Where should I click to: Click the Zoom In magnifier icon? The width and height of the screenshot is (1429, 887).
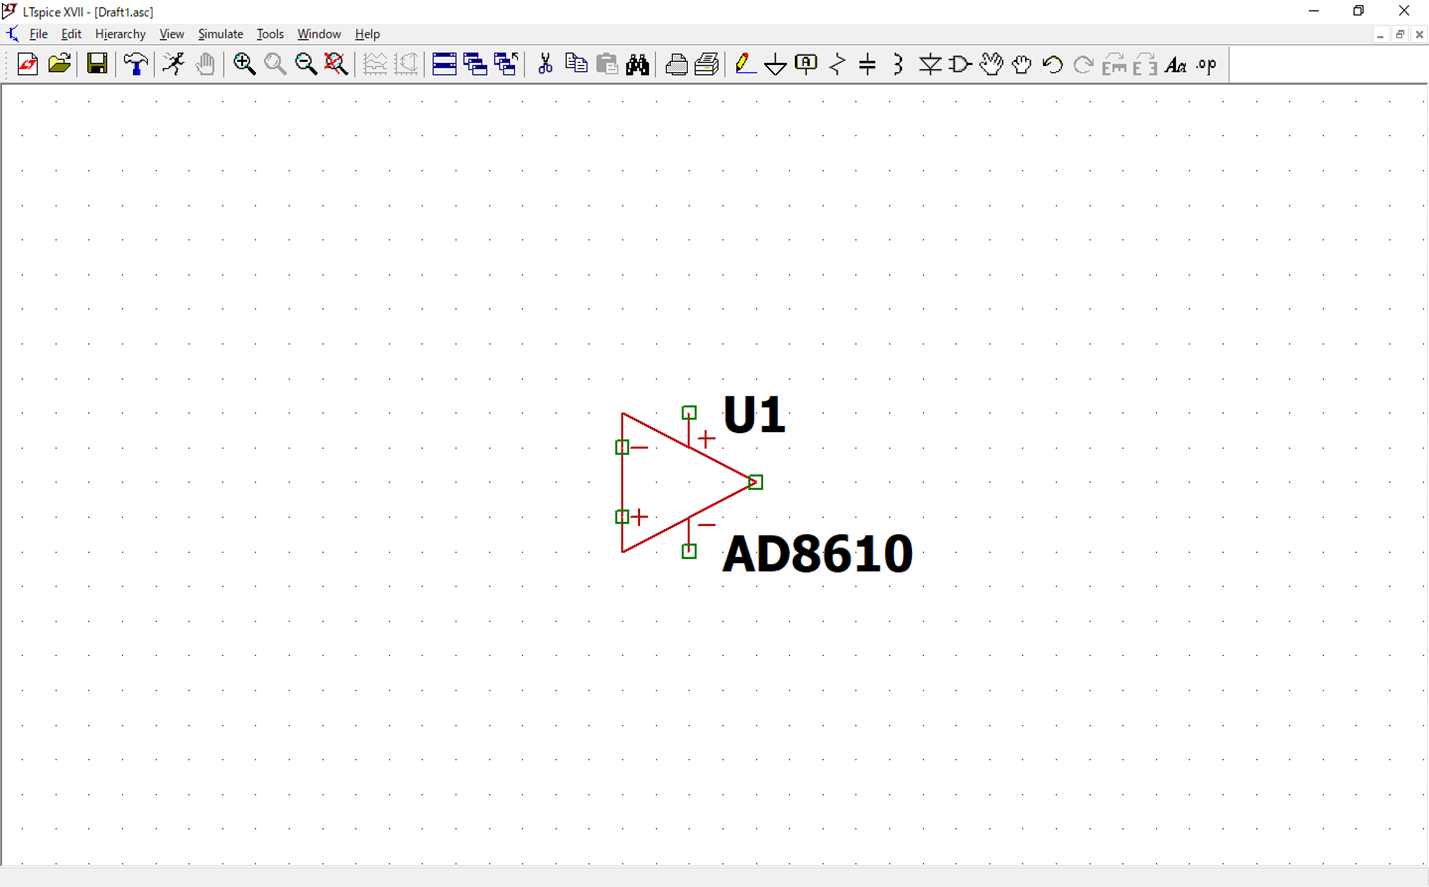[x=244, y=65]
